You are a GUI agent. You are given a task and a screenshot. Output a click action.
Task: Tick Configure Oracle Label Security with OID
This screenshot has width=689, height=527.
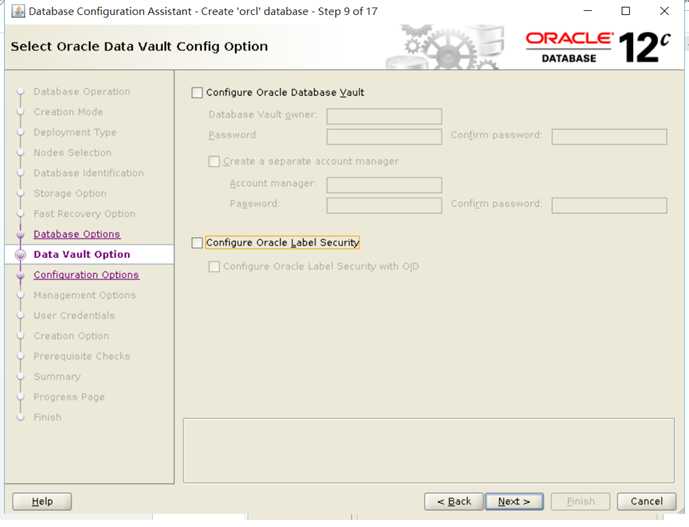point(214,266)
